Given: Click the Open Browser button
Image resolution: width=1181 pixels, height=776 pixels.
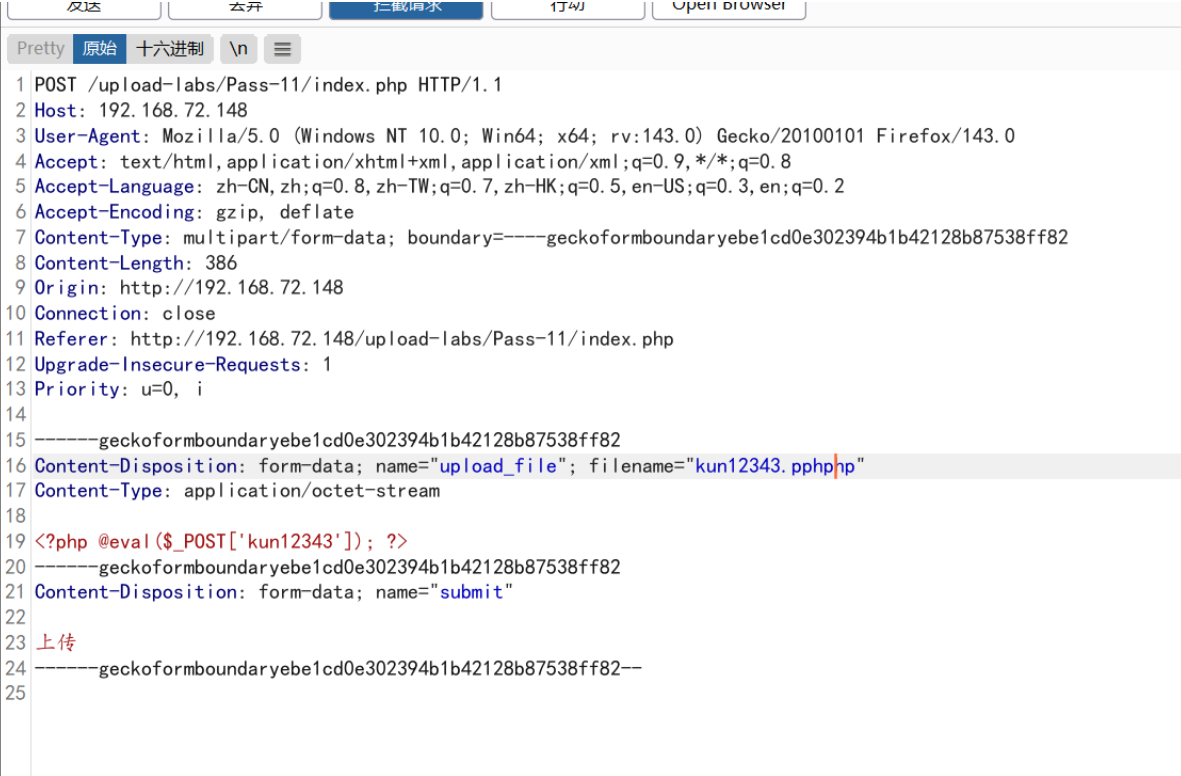Looking at the screenshot, I should [728, 8].
